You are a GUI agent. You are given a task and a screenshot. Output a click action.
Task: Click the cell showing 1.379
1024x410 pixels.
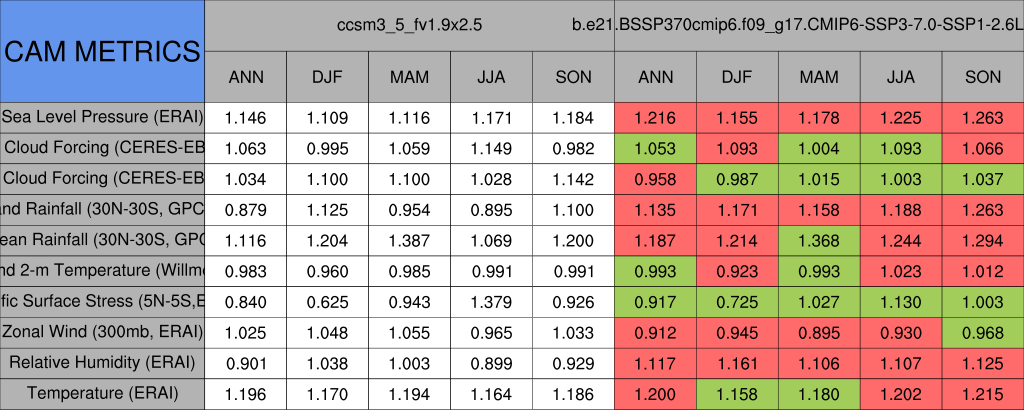[491, 301]
